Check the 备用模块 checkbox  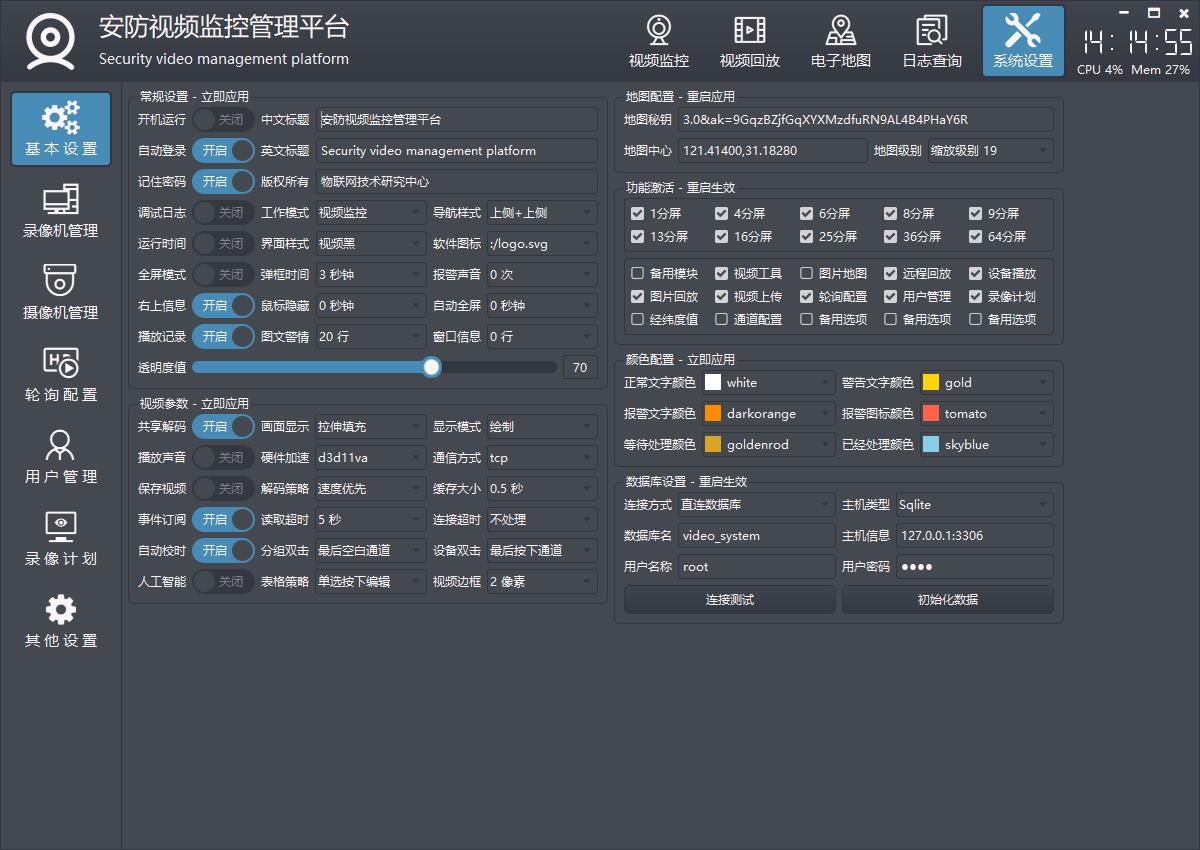[638, 274]
